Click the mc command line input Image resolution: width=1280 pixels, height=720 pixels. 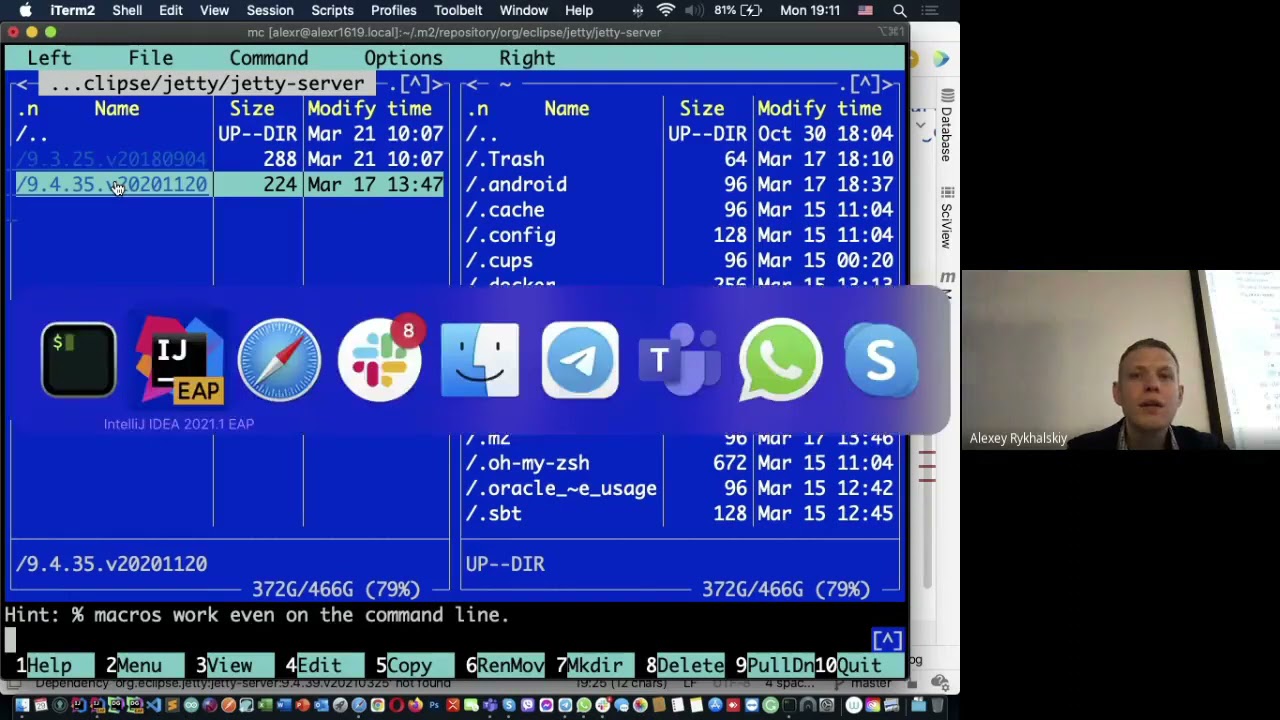(x=438, y=640)
